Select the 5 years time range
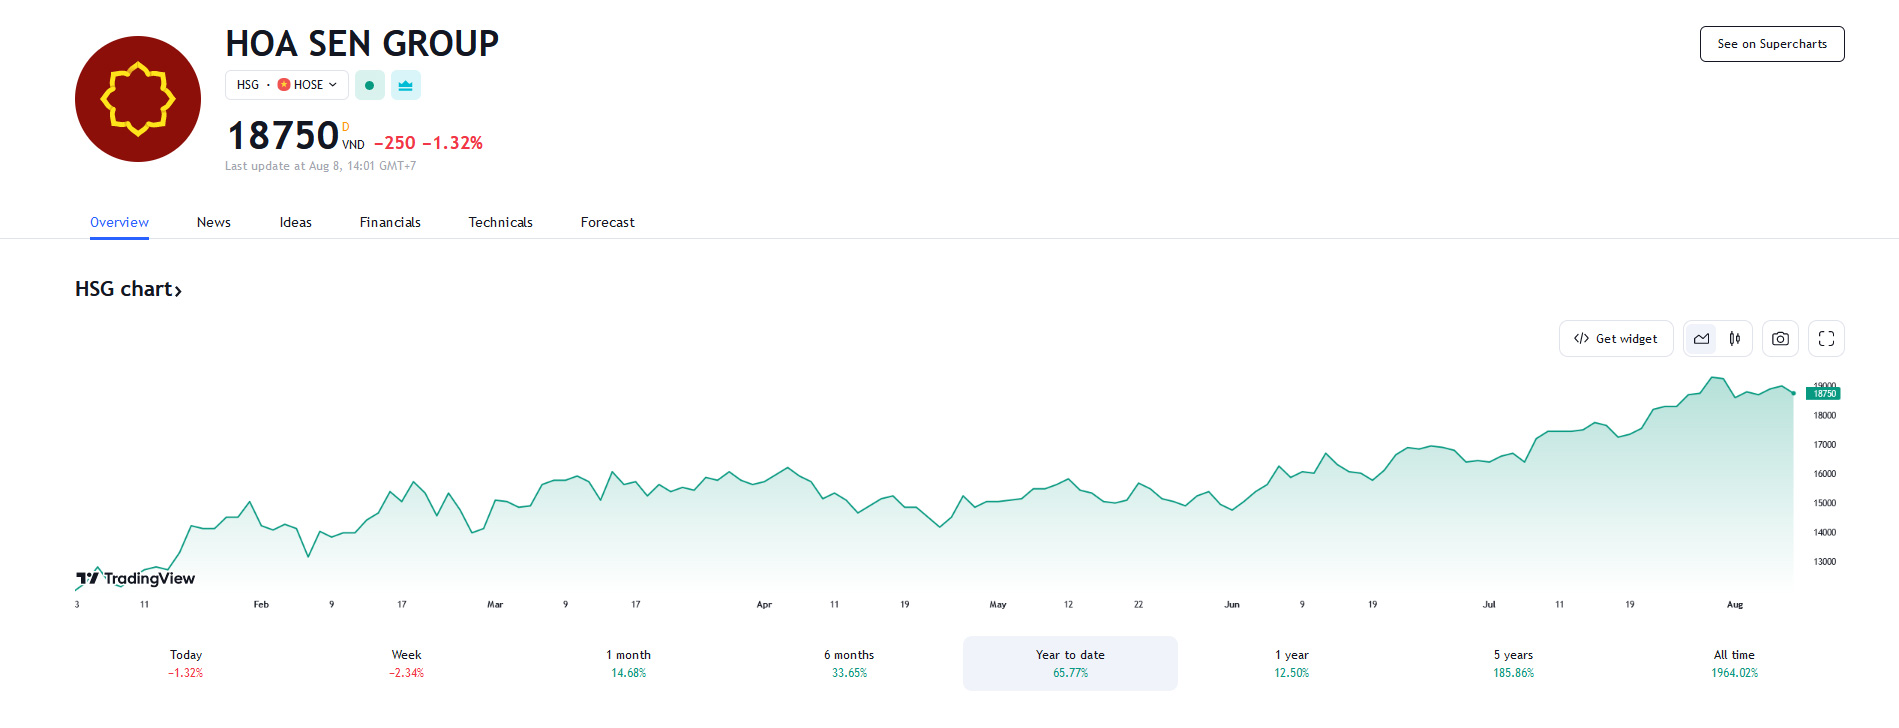This screenshot has height=728, width=1899. pos(1513,663)
